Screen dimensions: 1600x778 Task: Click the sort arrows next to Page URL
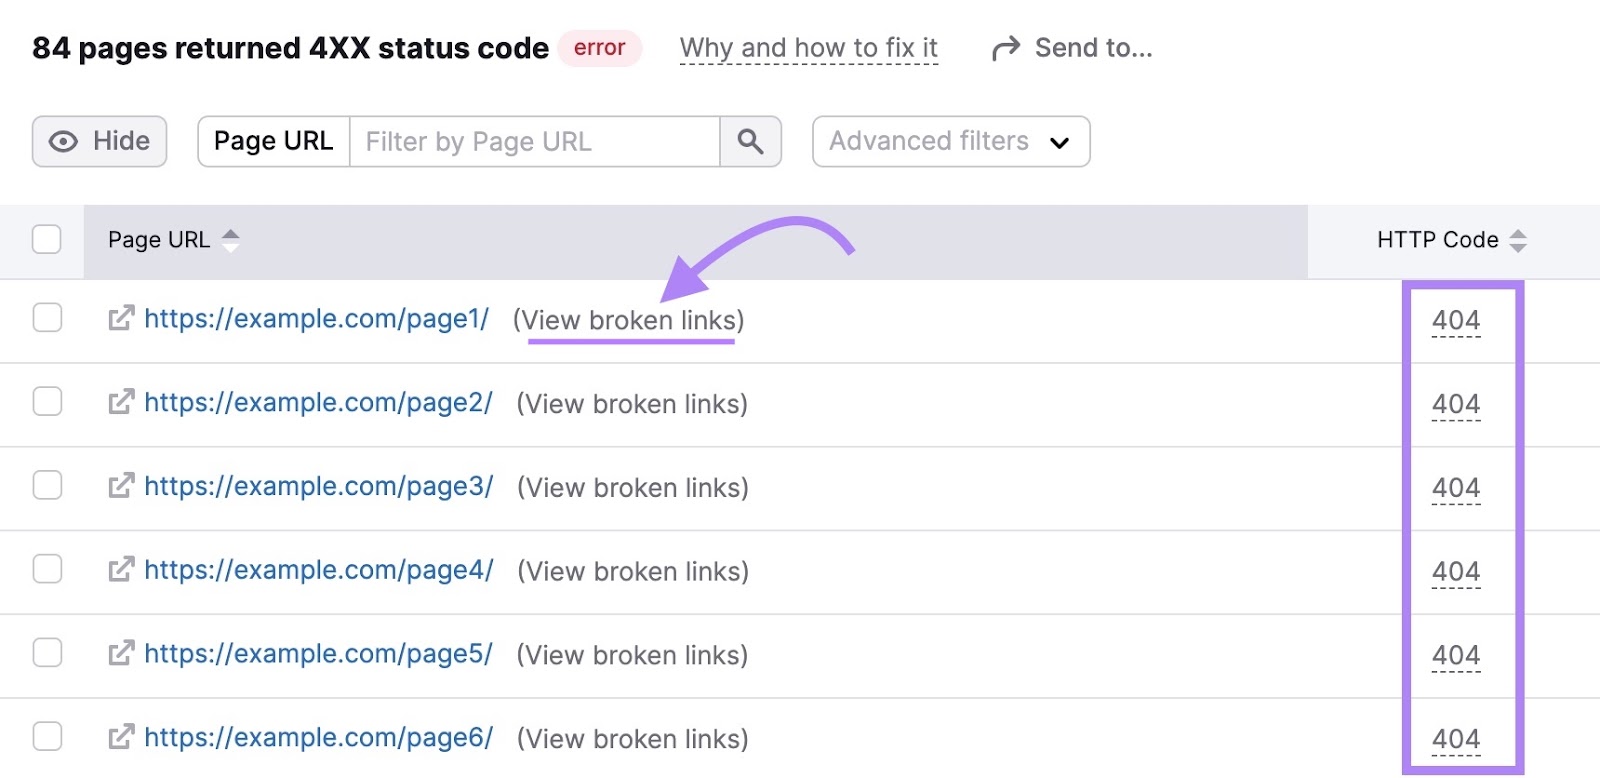(x=230, y=240)
